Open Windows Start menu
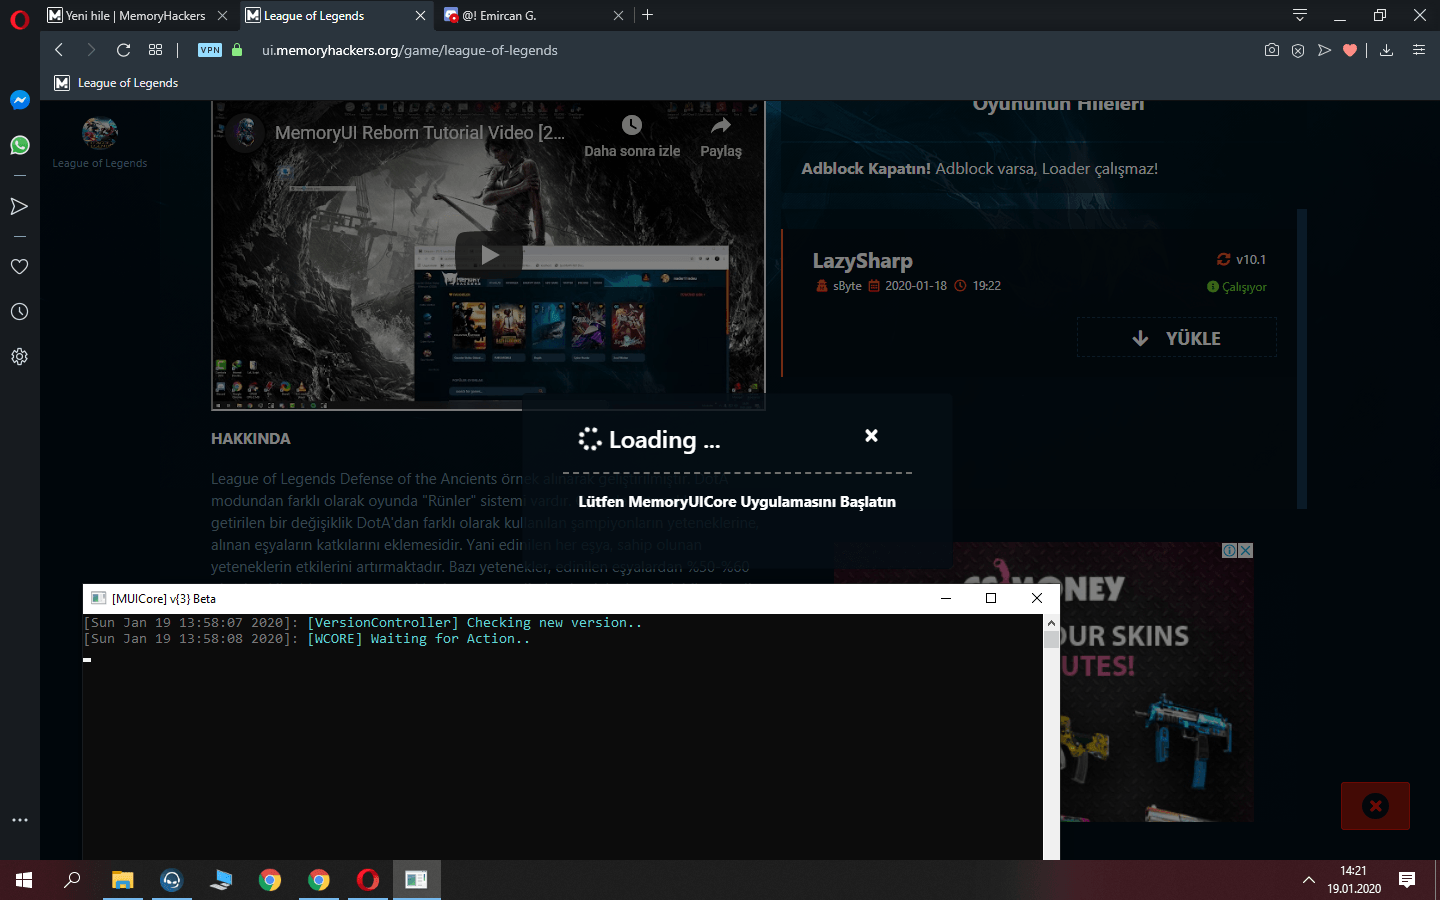The width and height of the screenshot is (1440, 900). coord(24,880)
